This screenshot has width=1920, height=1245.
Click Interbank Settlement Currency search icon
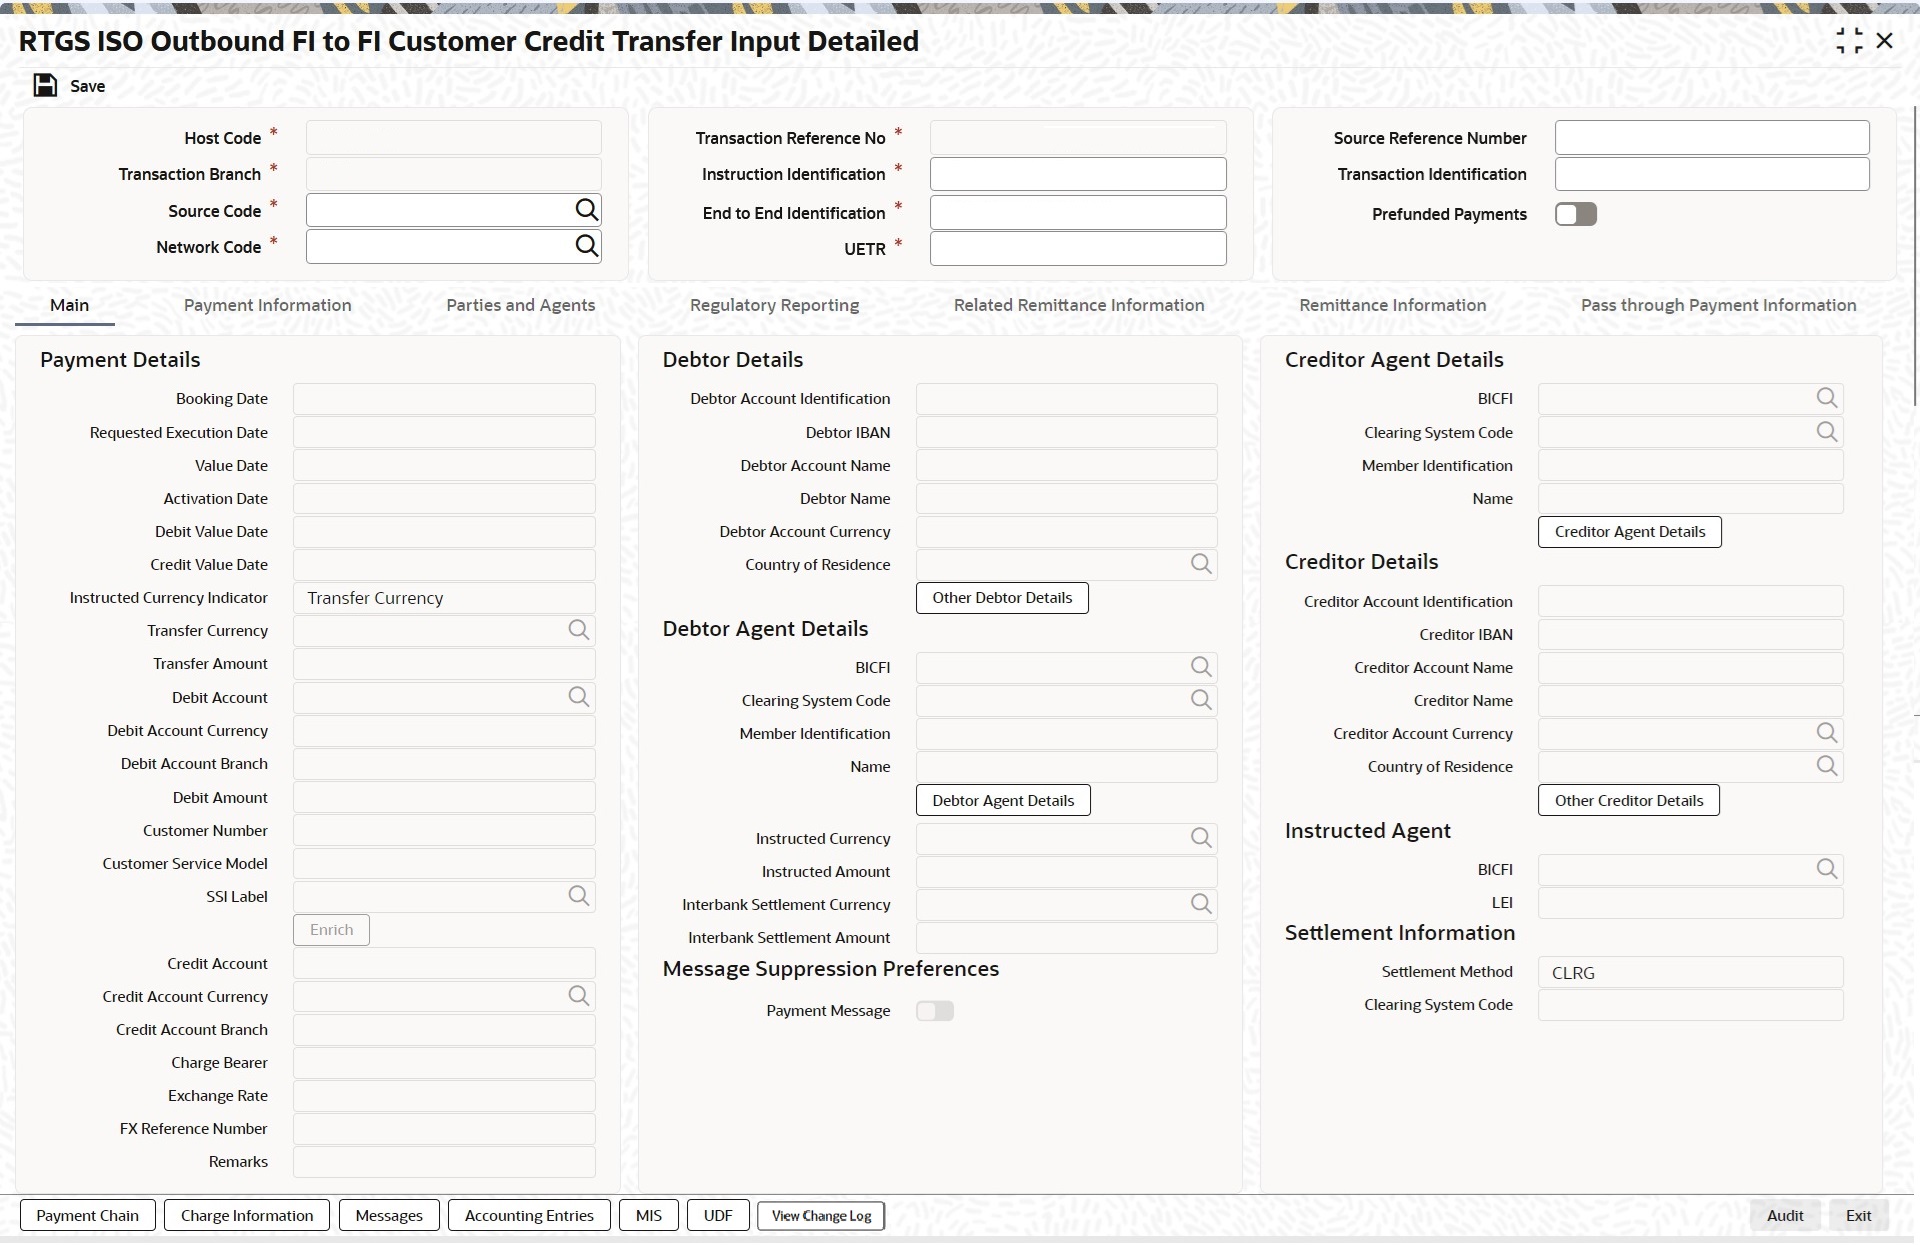coord(1200,904)
